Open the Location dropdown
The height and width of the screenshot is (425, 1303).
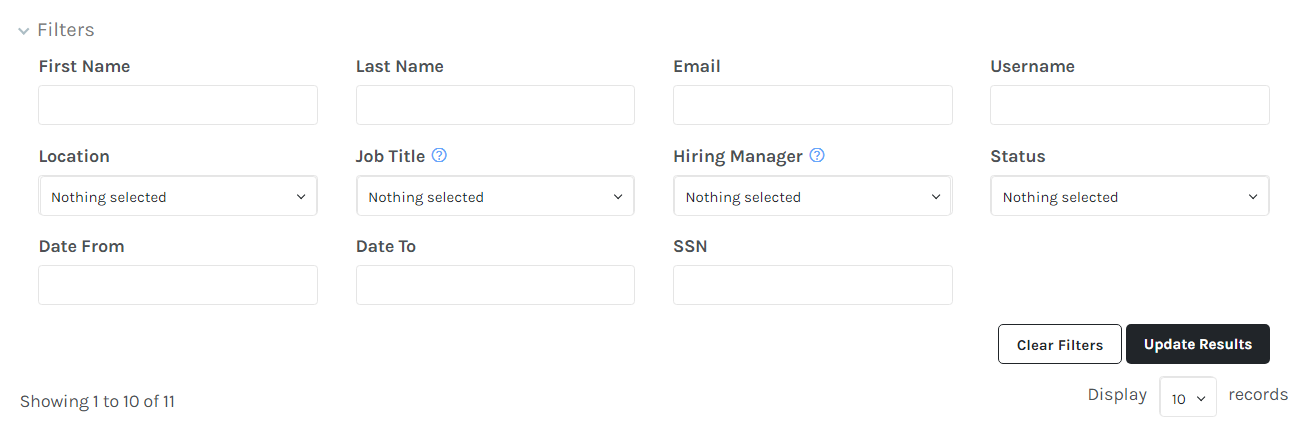[178, 196]
